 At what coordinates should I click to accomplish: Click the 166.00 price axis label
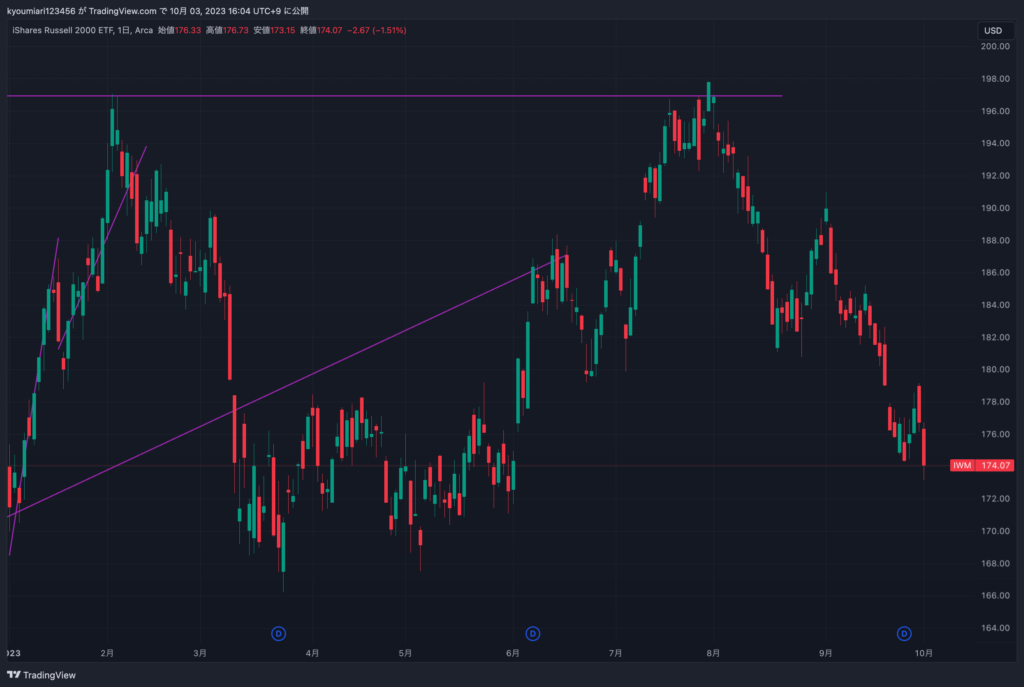pos(995,596)
